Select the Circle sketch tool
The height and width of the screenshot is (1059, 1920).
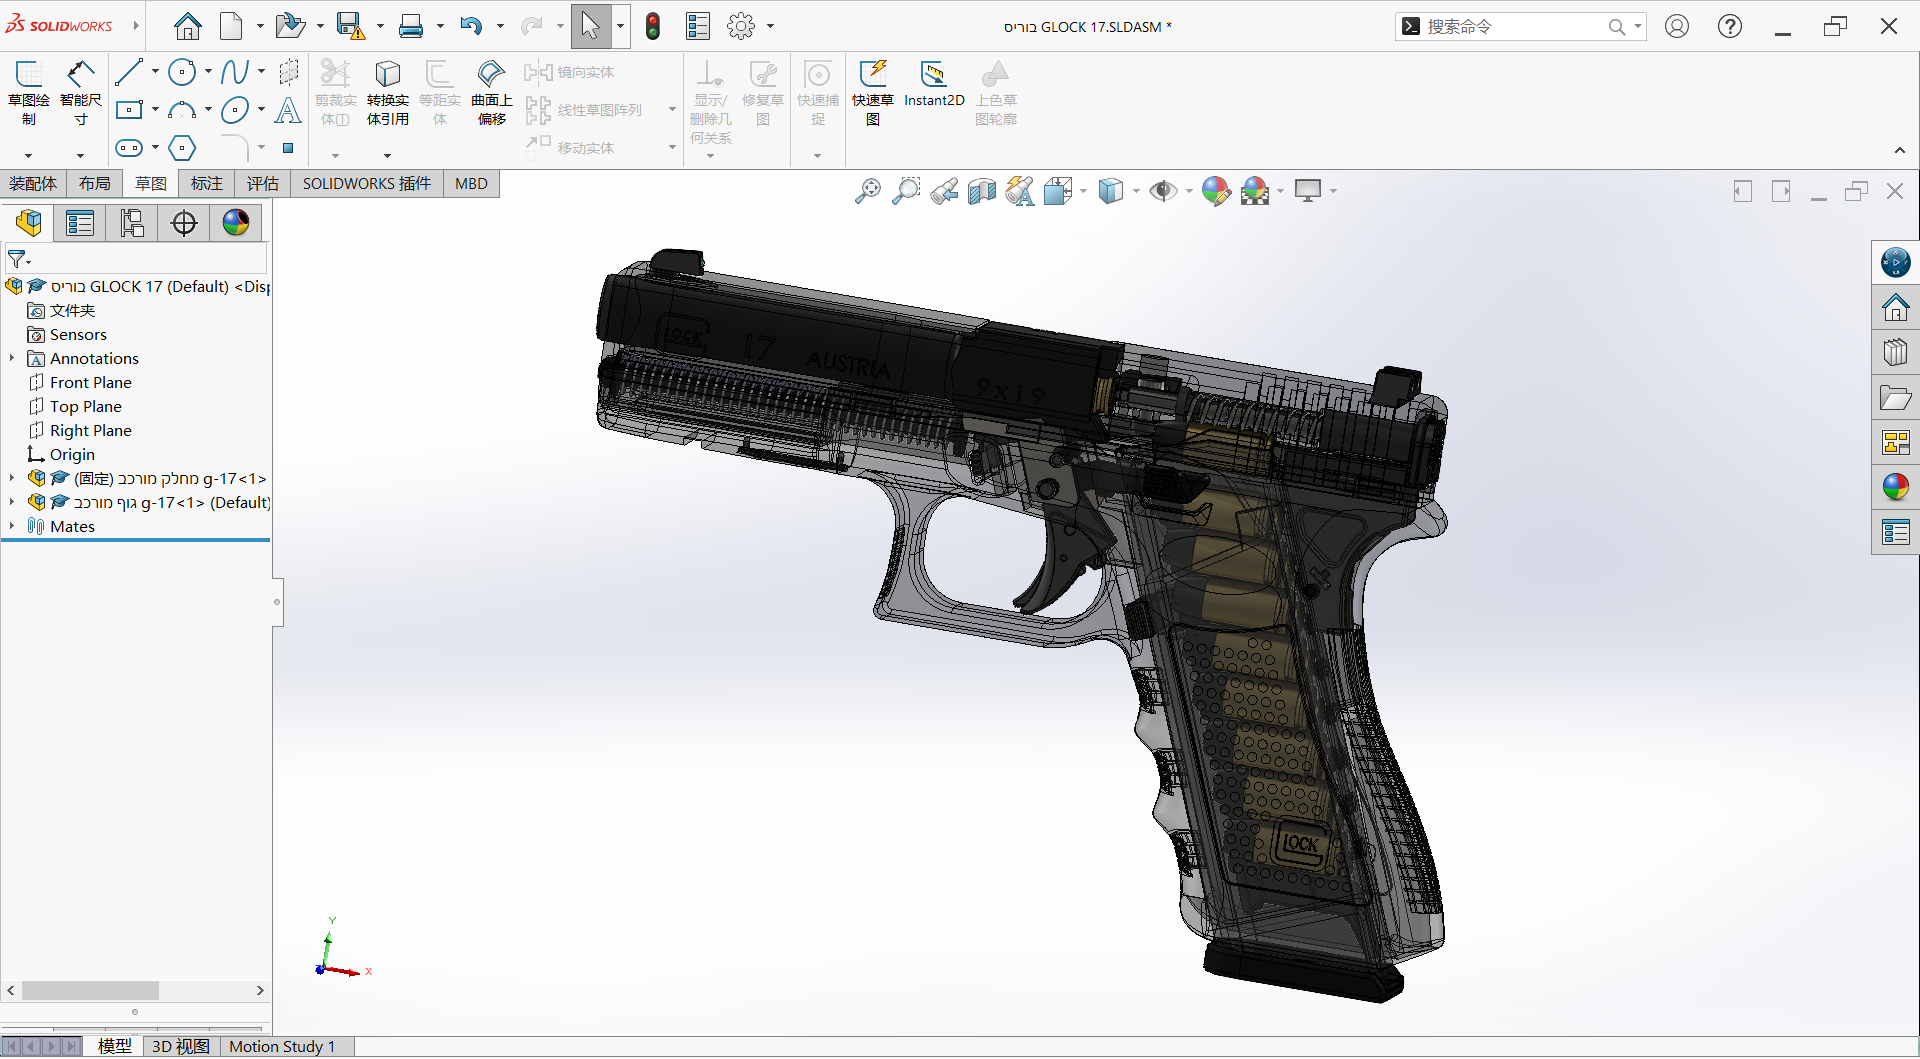[x=182, y=72]
